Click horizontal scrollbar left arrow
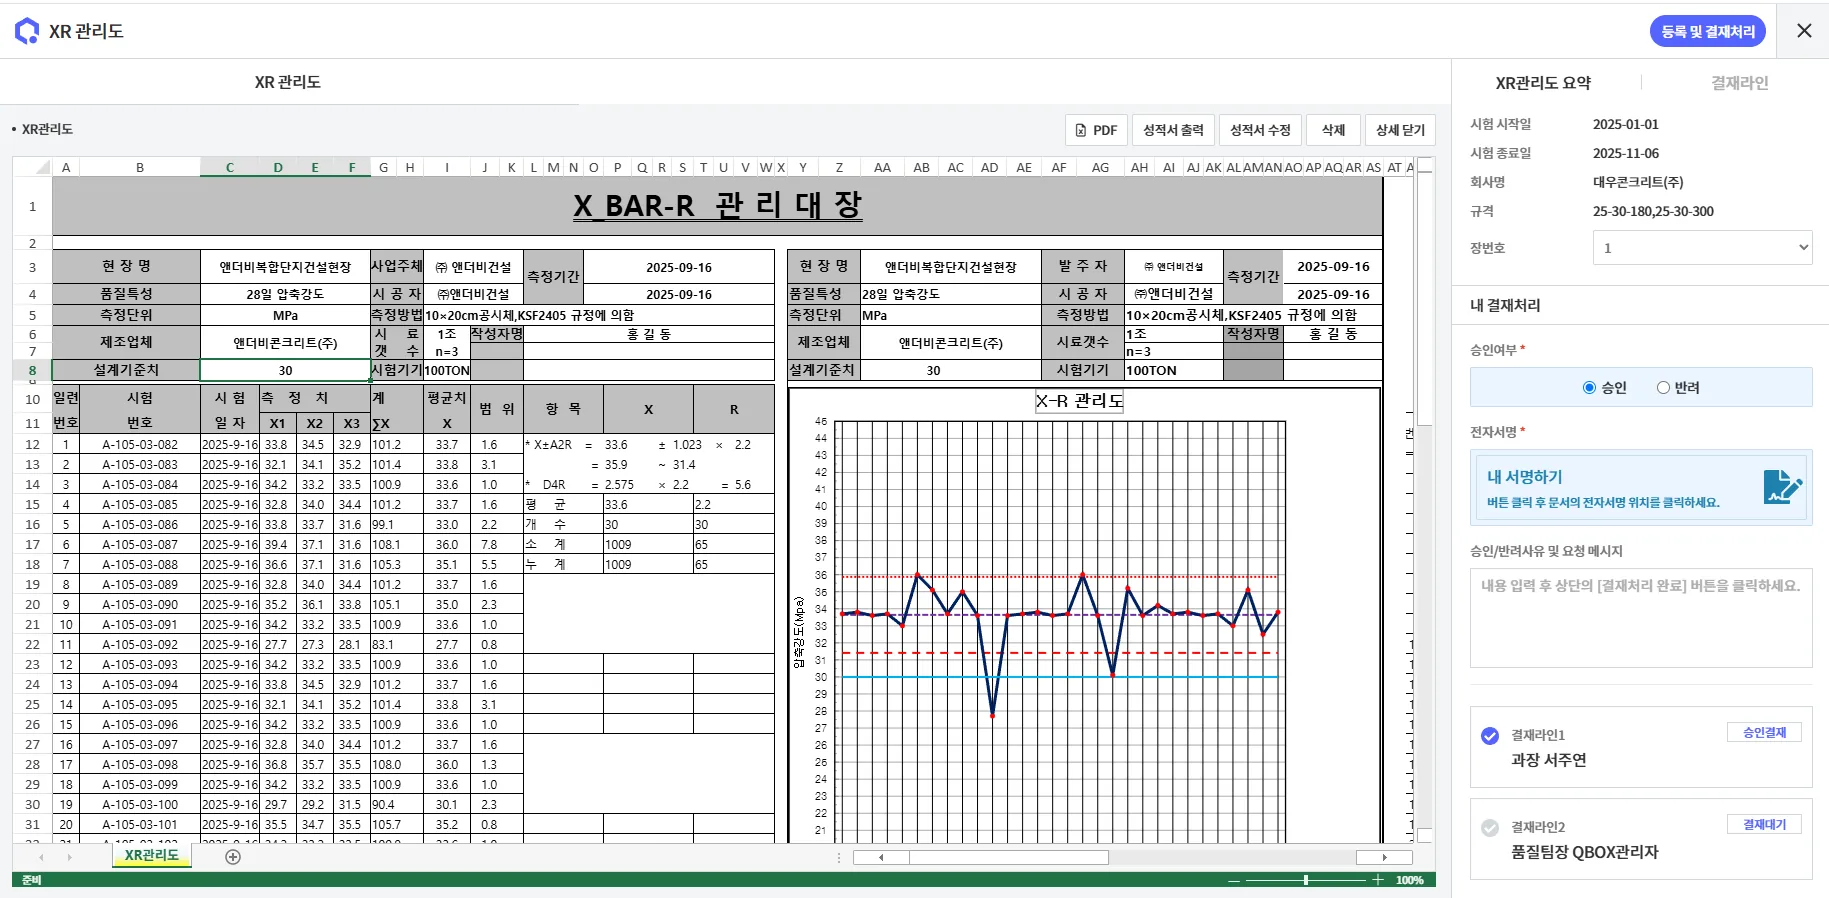Screen dimensions: 1829x898 pos(881,857)
